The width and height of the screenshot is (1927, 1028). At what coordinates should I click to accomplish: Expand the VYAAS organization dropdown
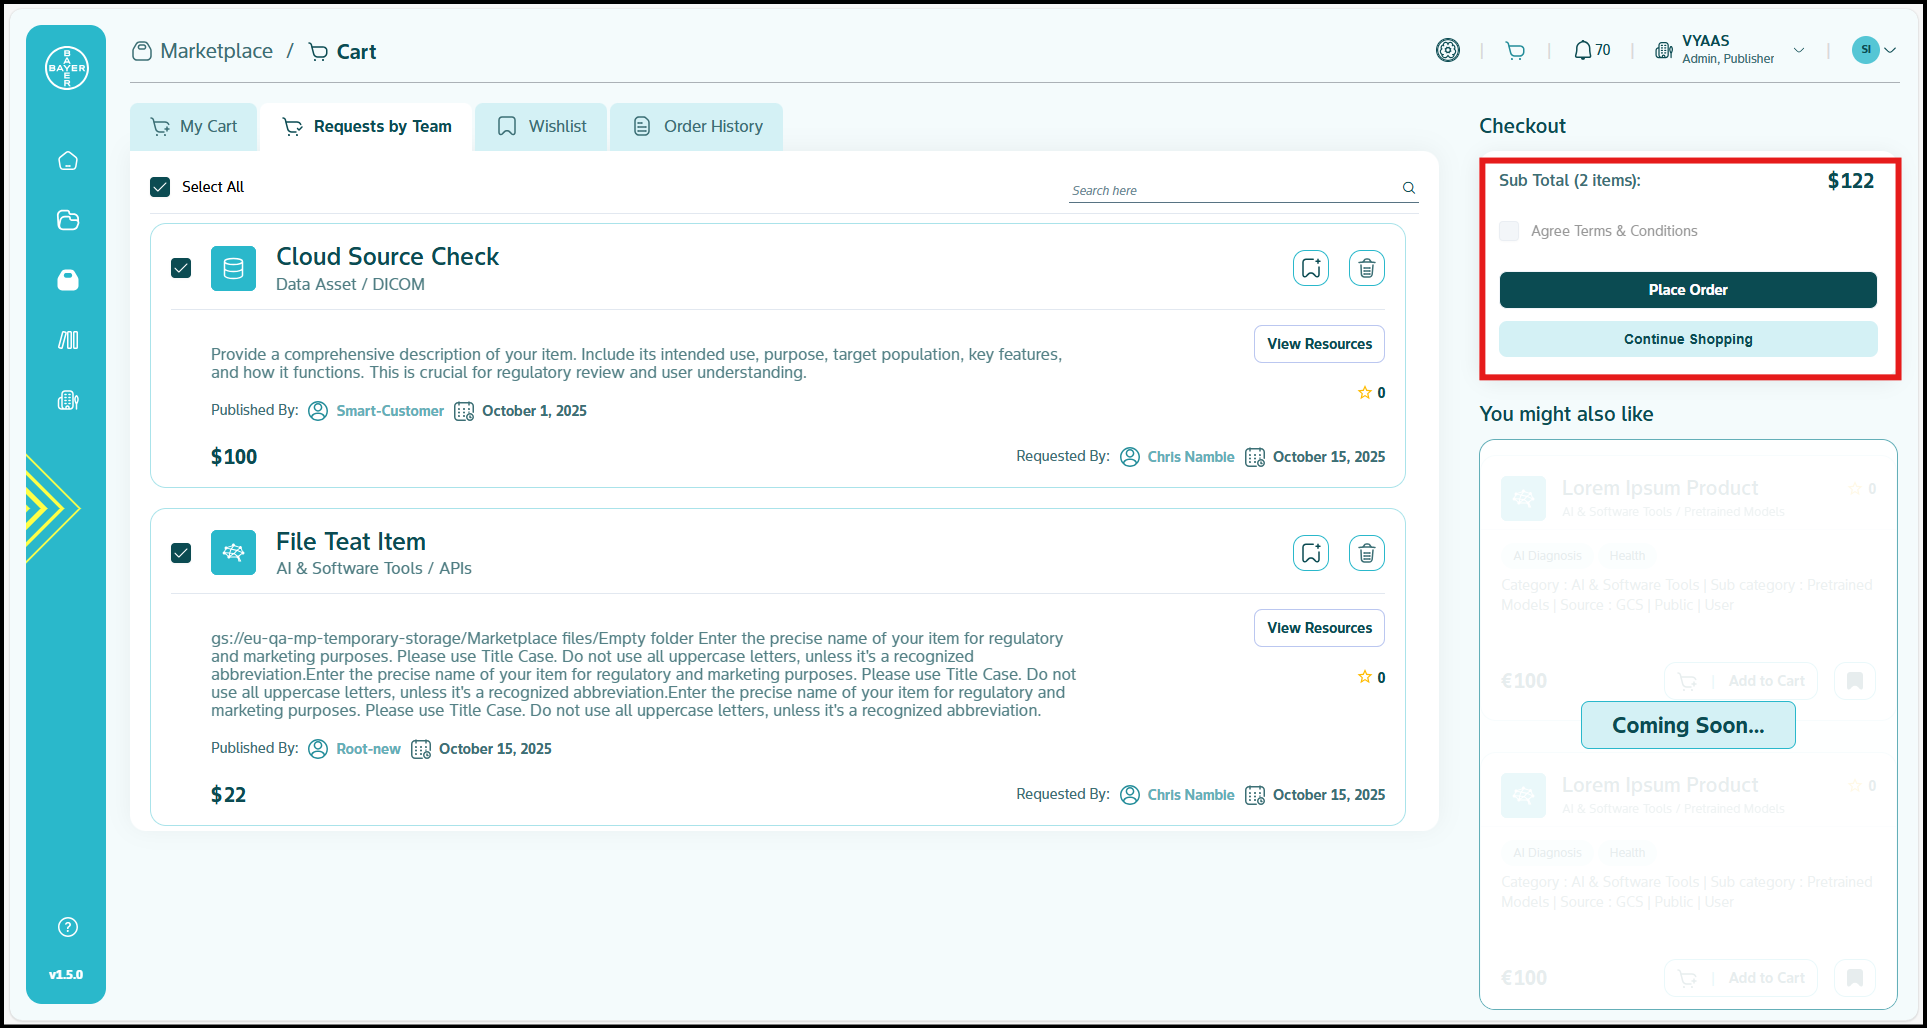coord(1798,50)
